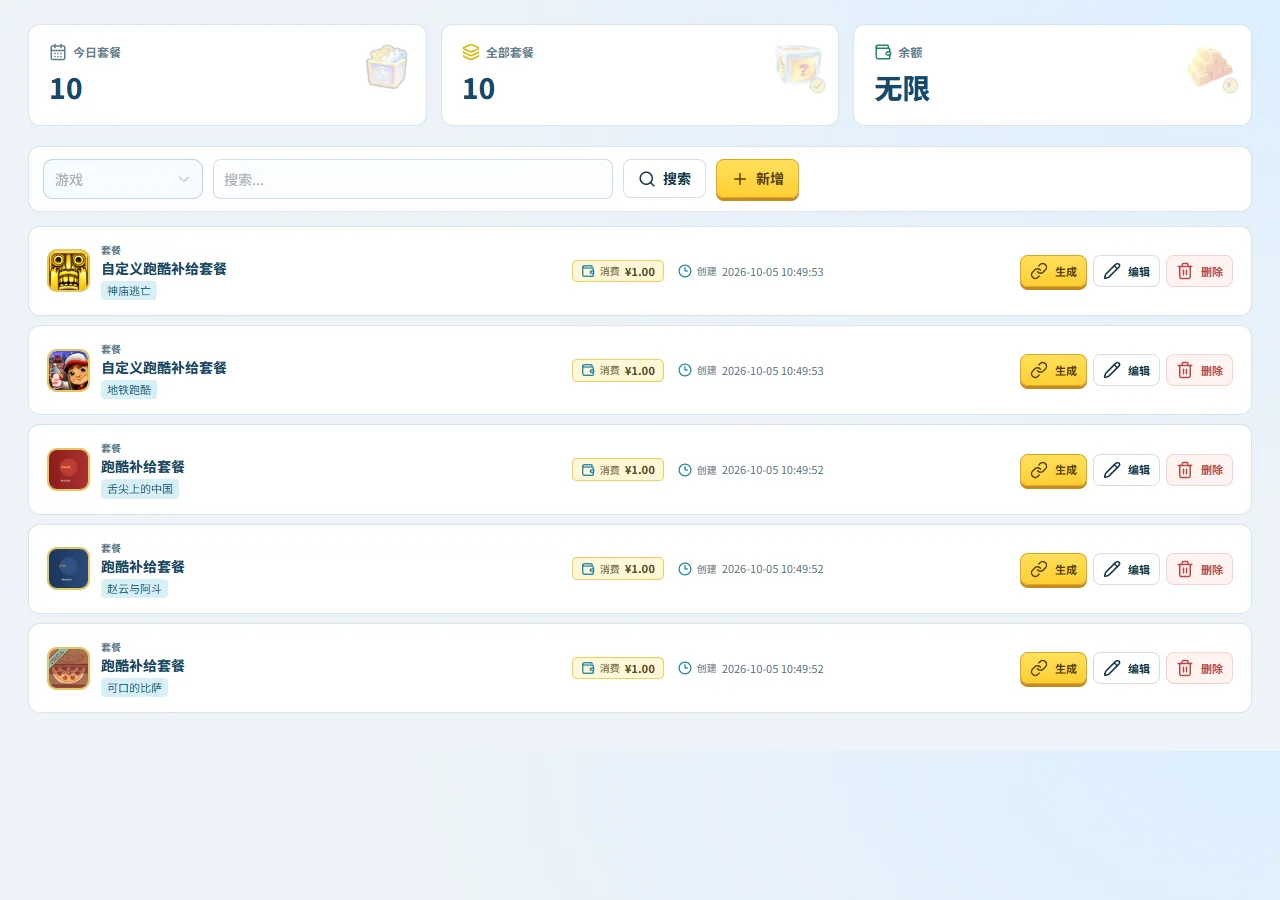Click the calendar icon beside 今日套餐
Screen dimensions: 1280x900
(x=58, y=52)
